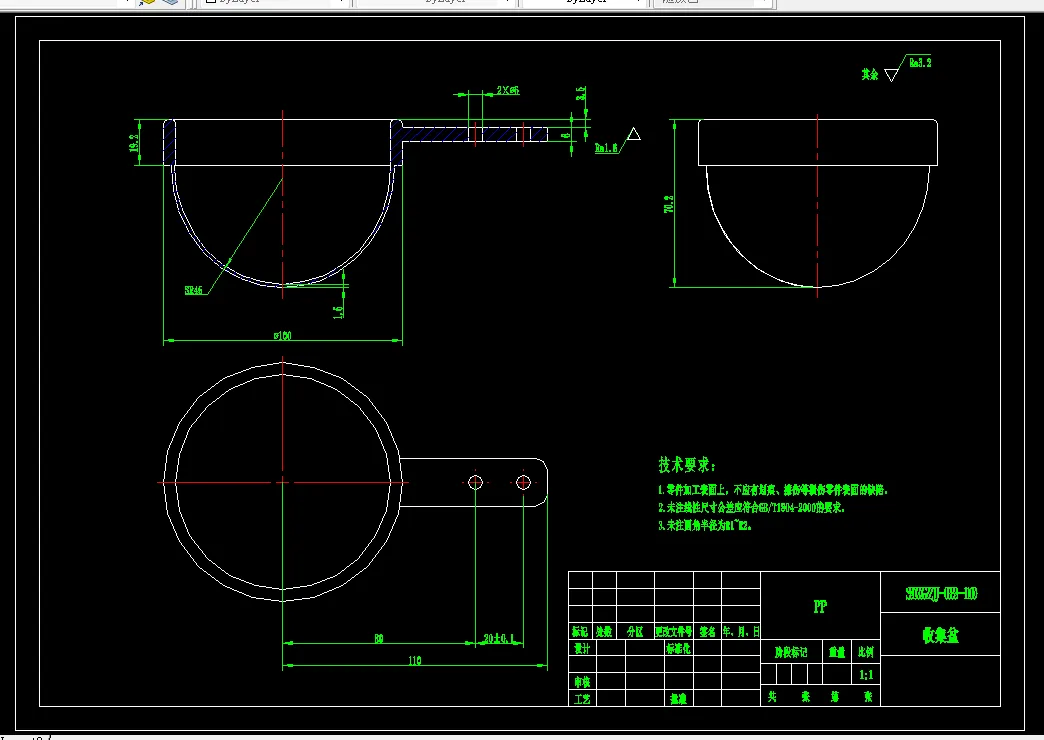Click the 分区 cell in revision table
The height and width of the screenshot is (740, 1044).
(635, 631)
